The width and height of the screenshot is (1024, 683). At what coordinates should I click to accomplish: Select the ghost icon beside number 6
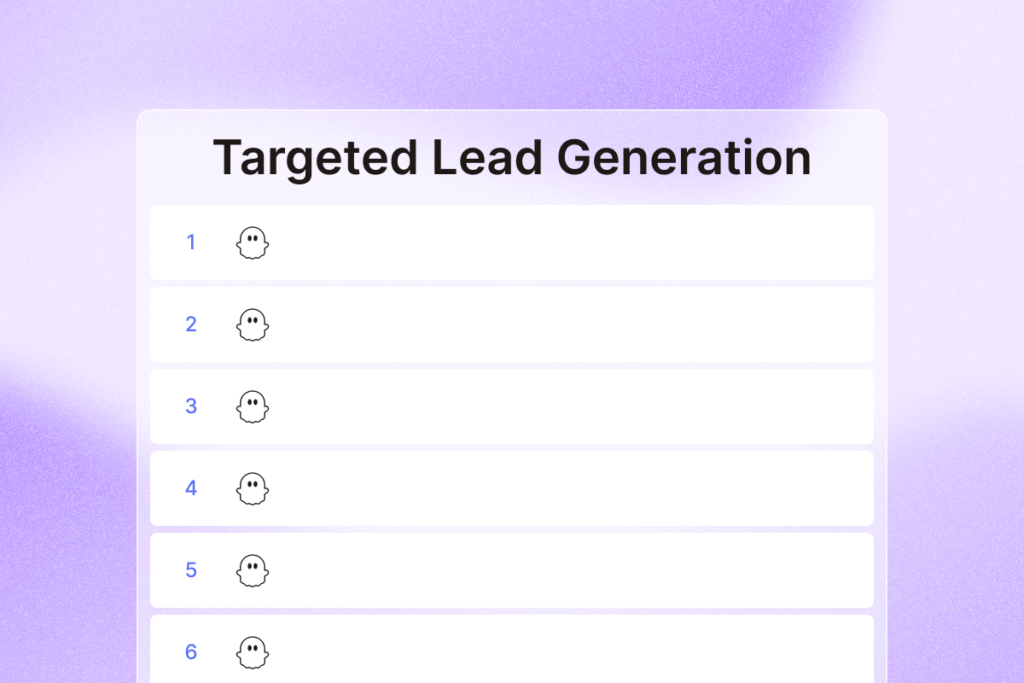[252, 652]
